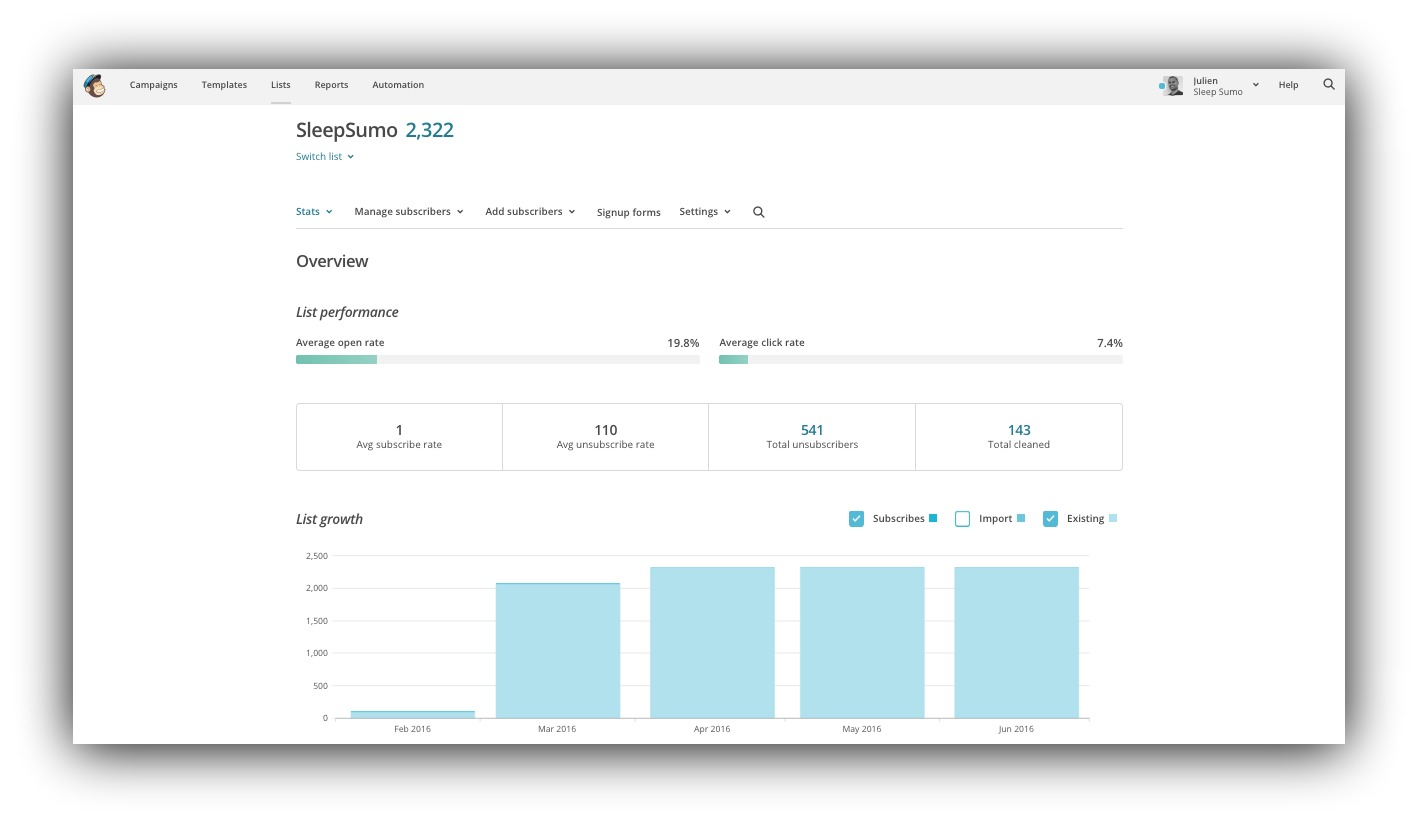Click the Mar 2016 chart bar

(x=558, y=650)
